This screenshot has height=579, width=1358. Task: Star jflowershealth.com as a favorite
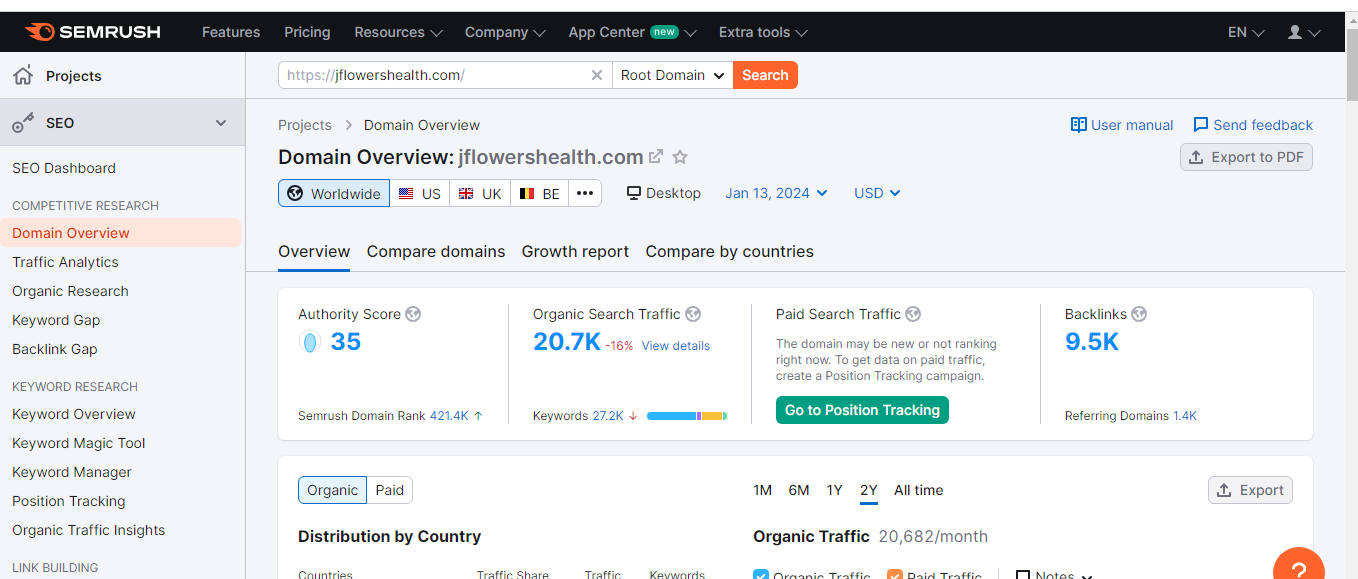point(680,157)
